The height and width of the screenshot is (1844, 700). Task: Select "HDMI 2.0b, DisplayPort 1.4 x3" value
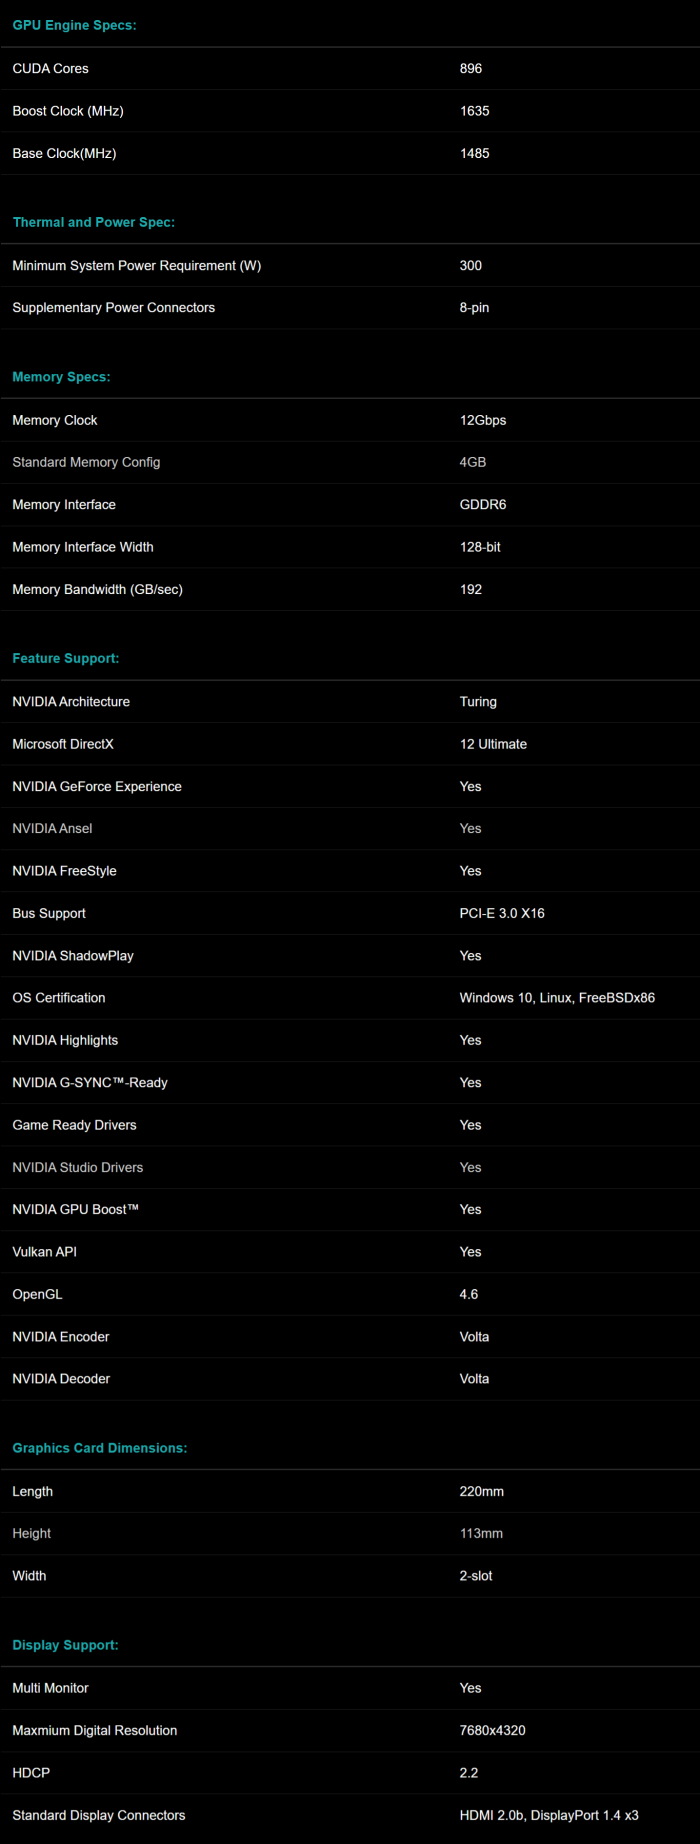pyautogui.click(x=549, y=1815)
